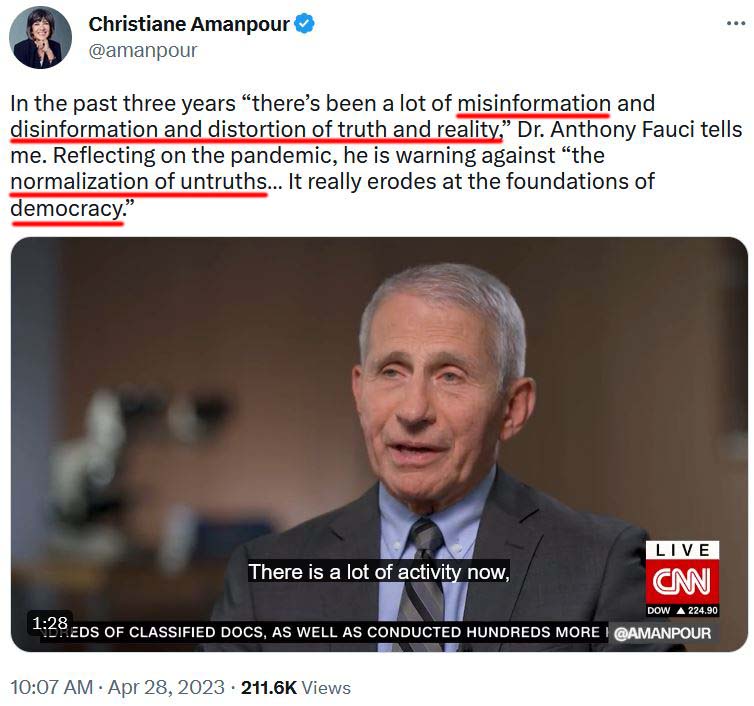Open the Apr 28, 2023 date link
Viewport: 754px width, 706px height.
tap(166, 687)
